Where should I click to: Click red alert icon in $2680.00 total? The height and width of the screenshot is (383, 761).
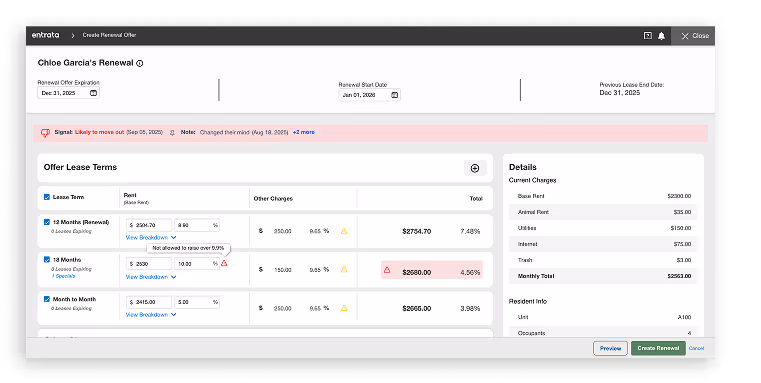pos(387,270)
